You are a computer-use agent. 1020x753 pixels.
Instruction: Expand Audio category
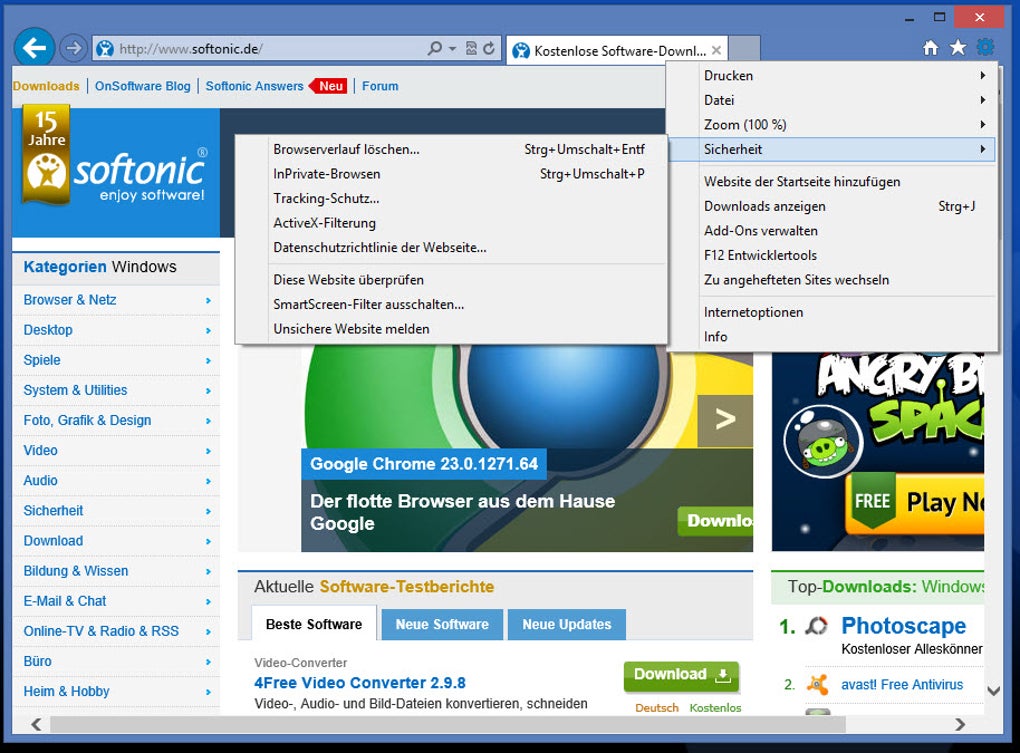[116, 481]
